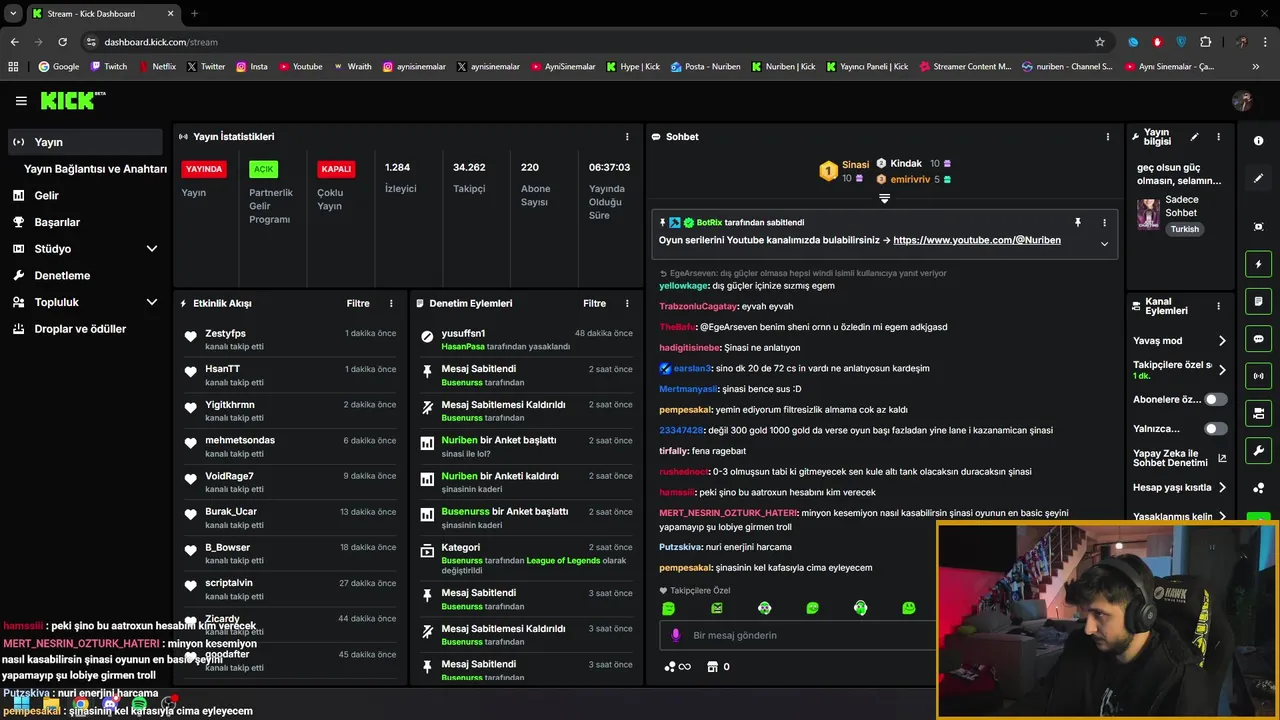
Task: Click the pin icon on pinned message
Action: point(1078,223)
